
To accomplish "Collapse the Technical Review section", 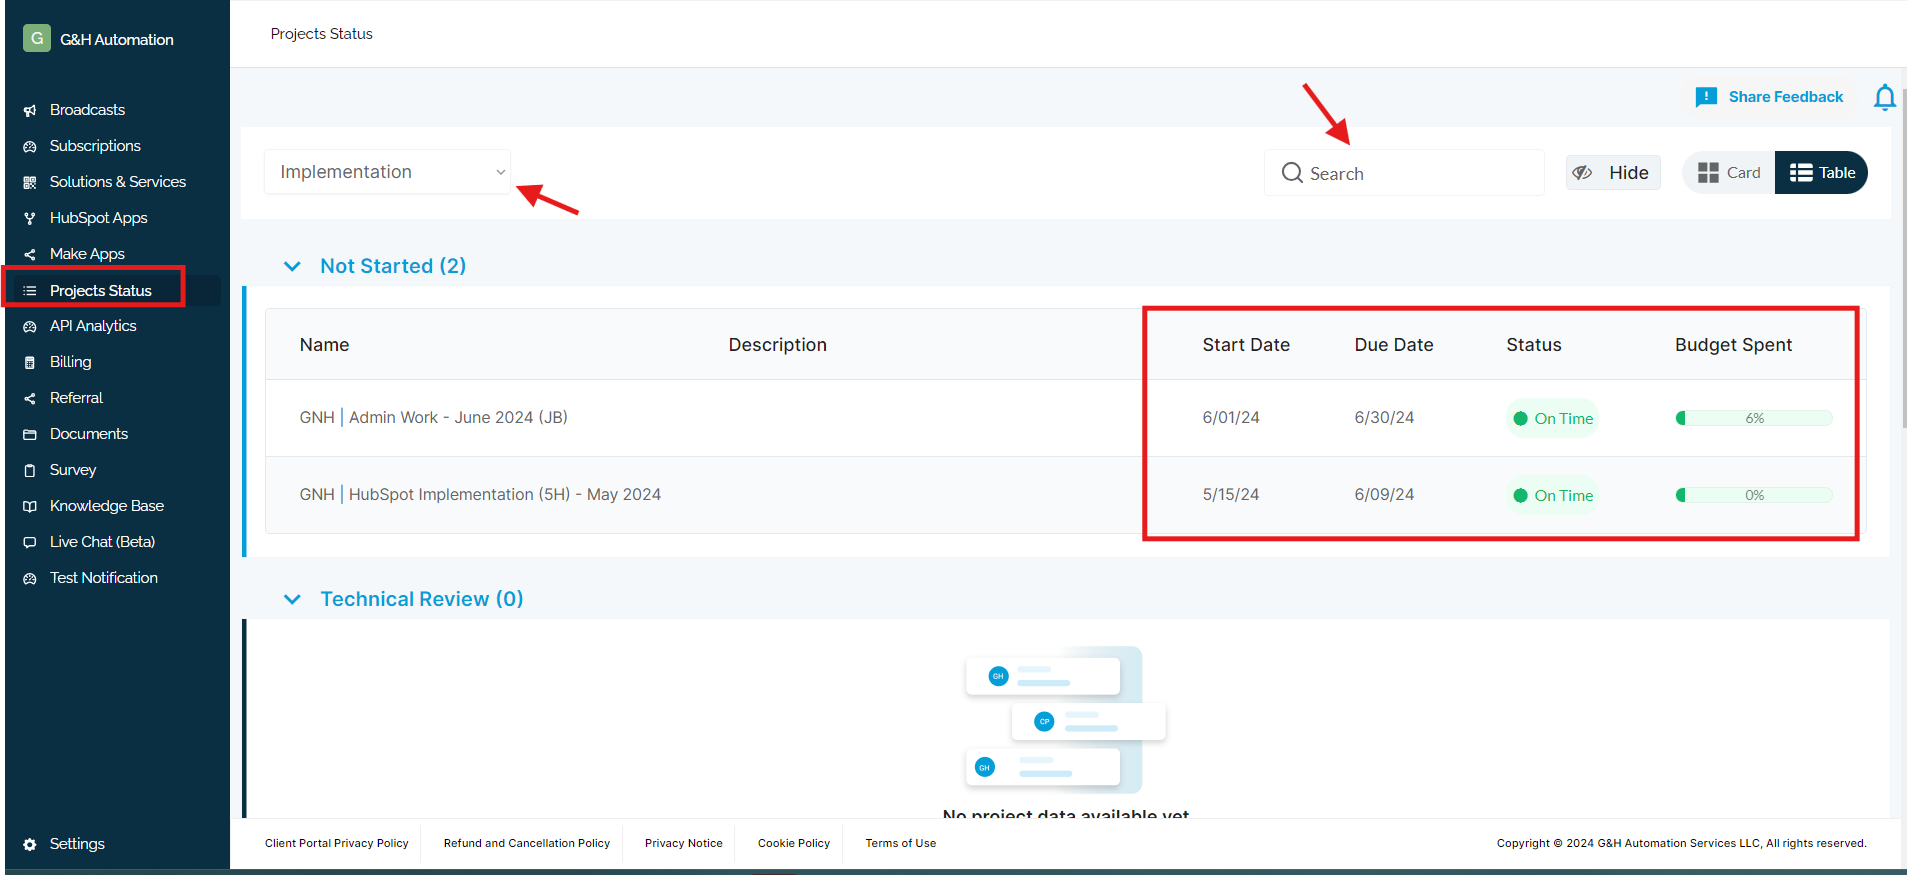I will tap(292, 599).
